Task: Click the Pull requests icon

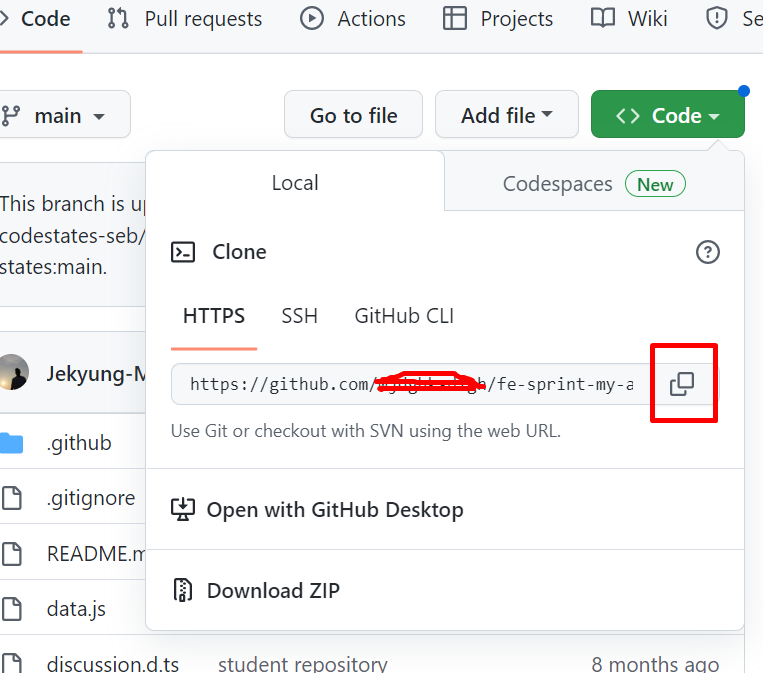Action: point(118,18)
